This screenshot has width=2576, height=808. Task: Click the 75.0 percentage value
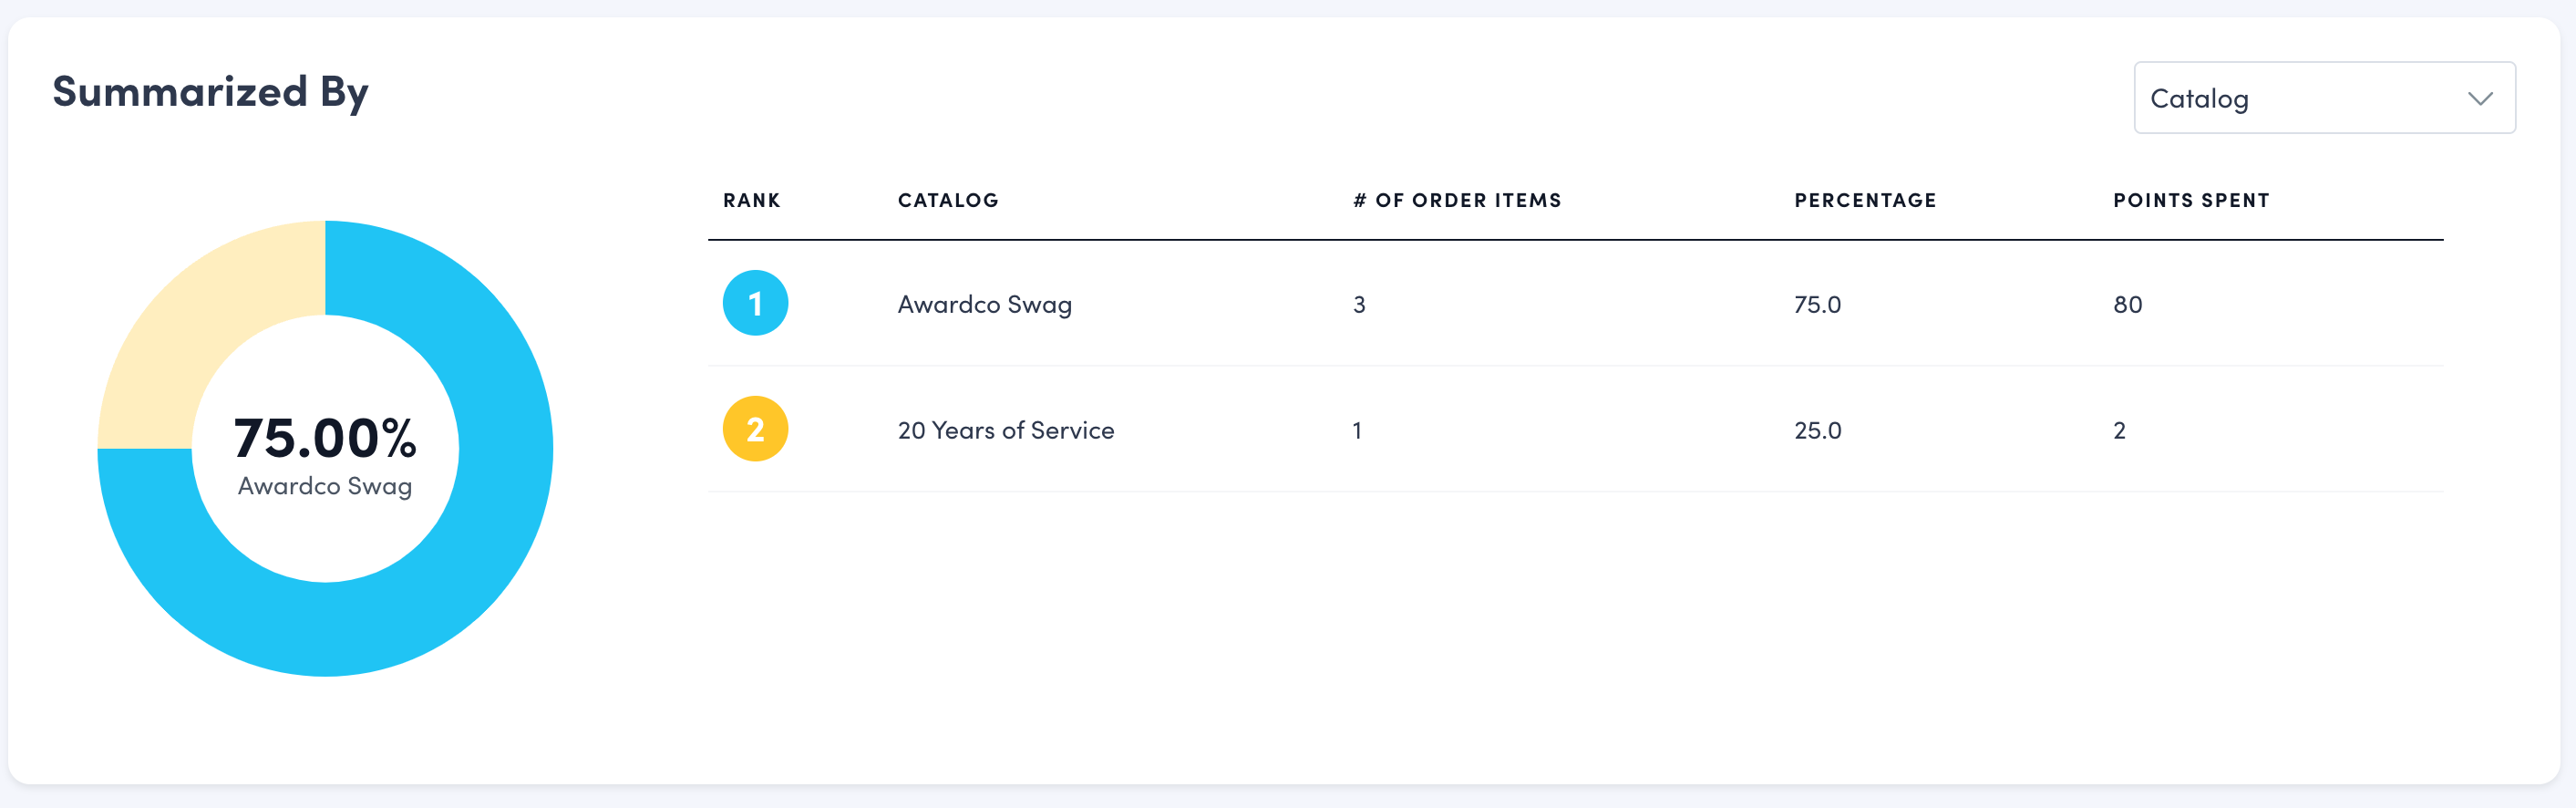[1817, 304]
